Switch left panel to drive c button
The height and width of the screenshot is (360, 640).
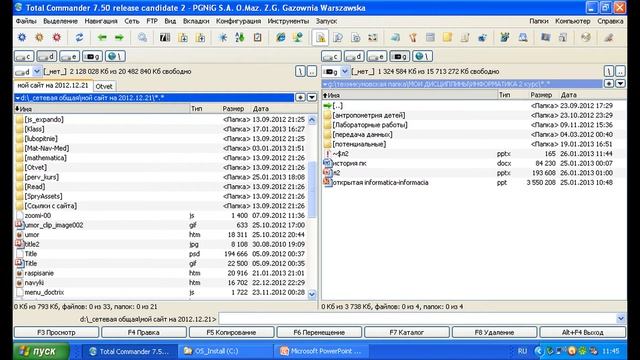[24, 56]
